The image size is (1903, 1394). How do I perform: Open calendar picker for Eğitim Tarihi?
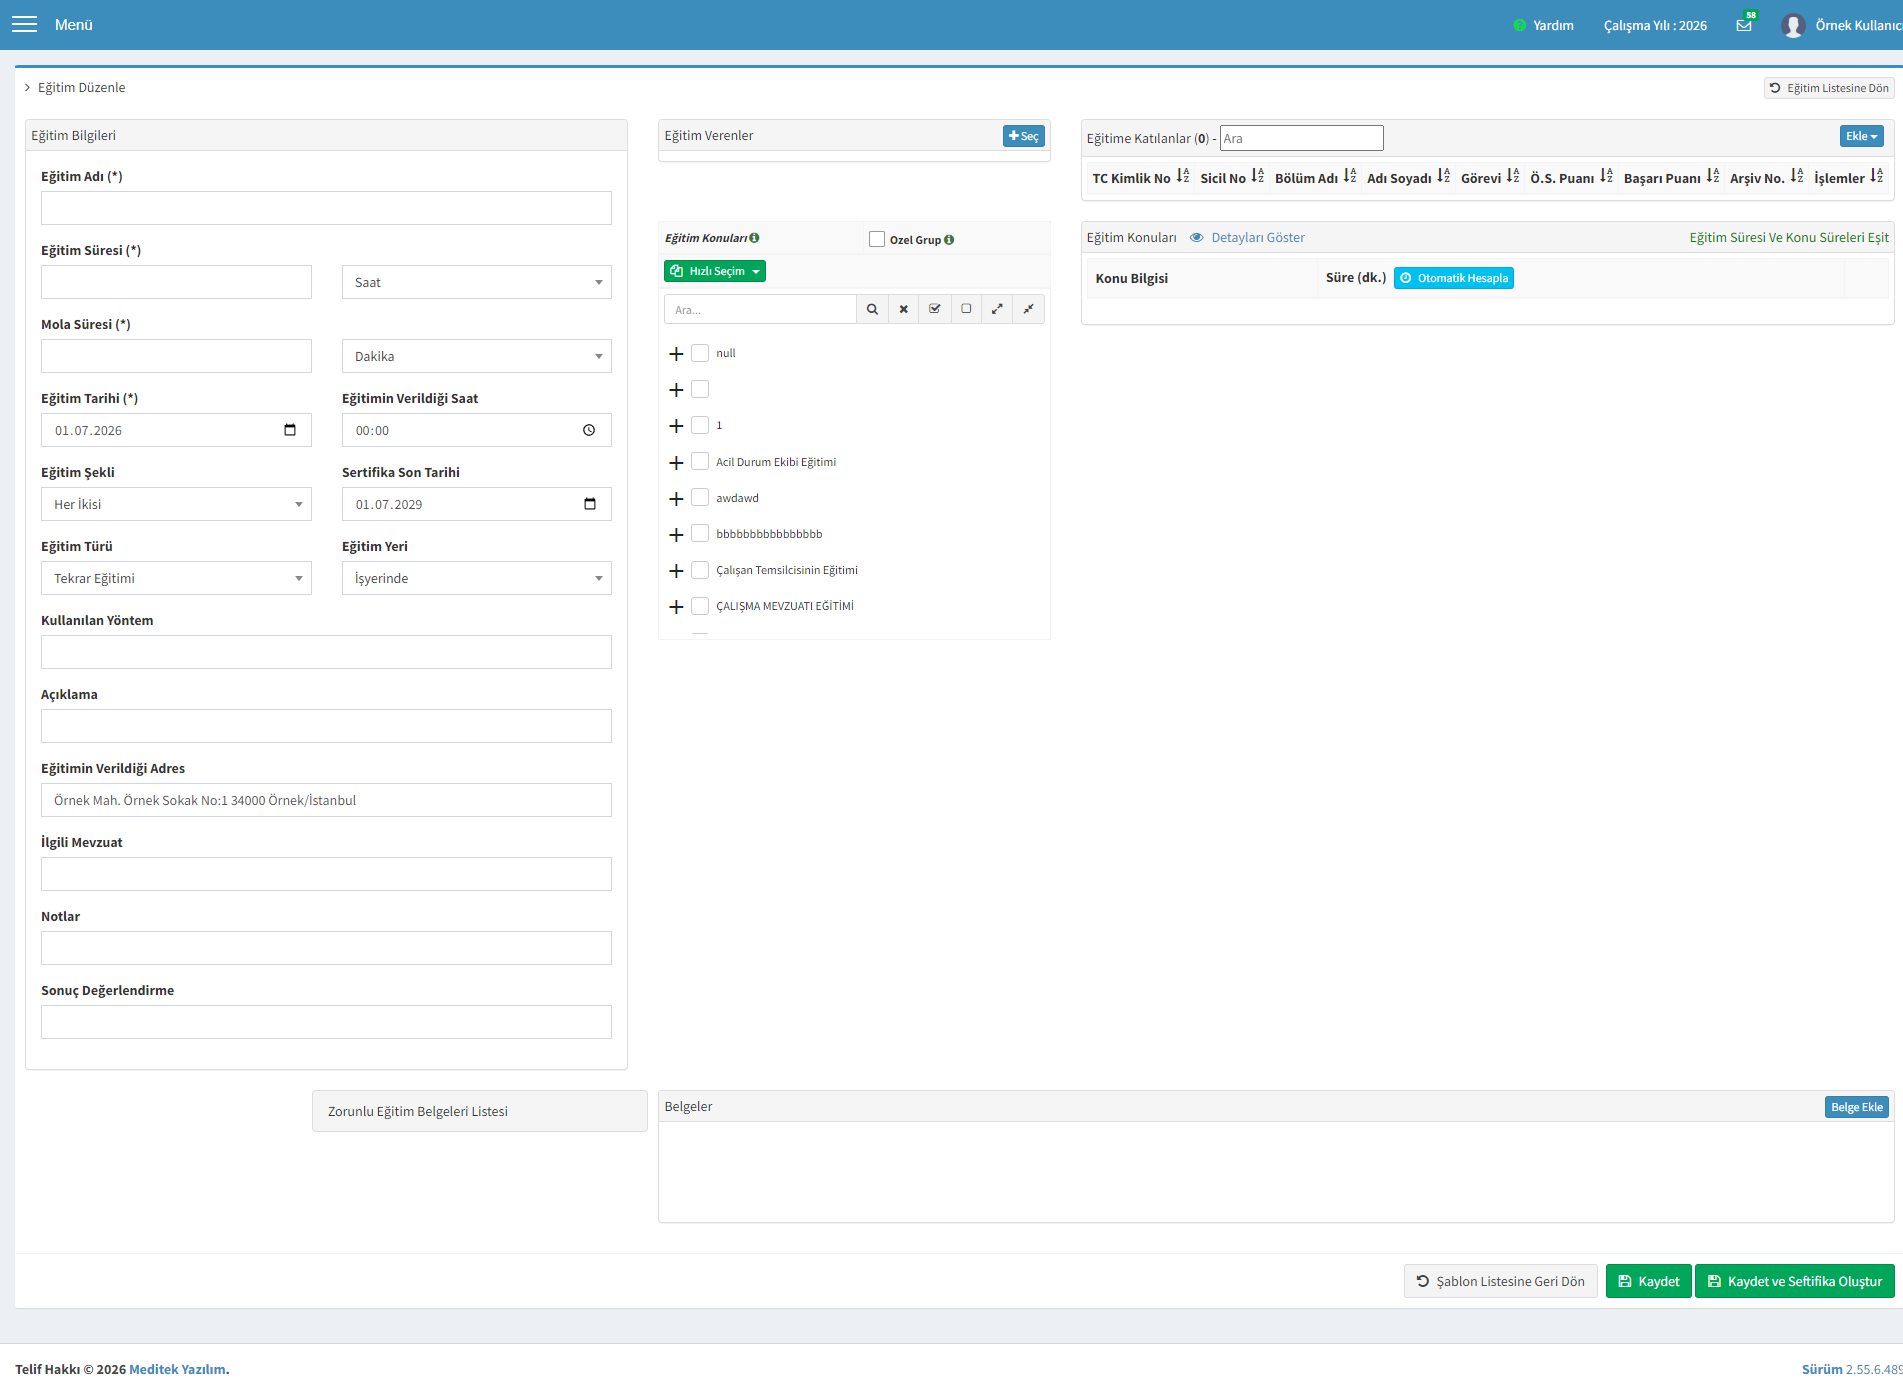[290, 430]
